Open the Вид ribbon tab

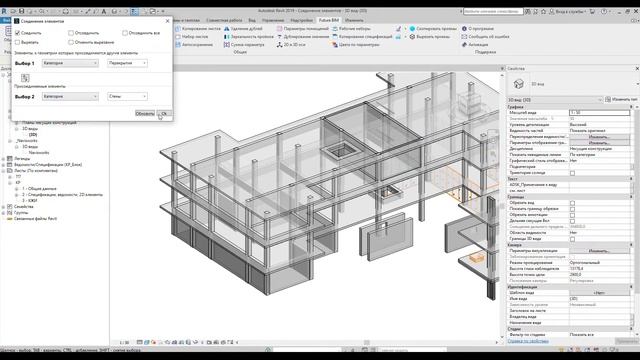coord(252,20)
